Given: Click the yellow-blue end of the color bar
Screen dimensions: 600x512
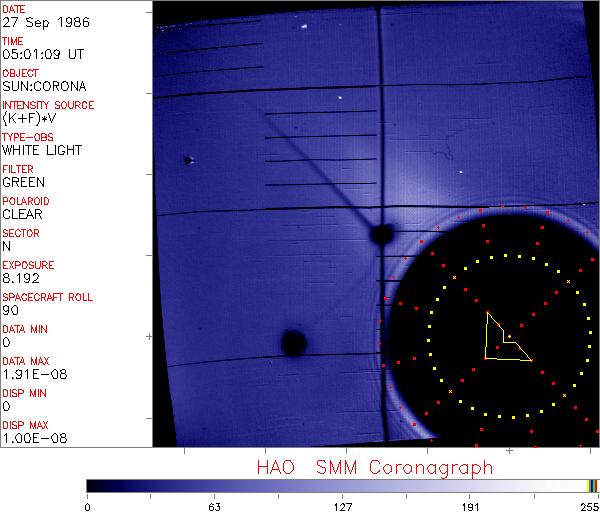Looking at the screenshot, I should 592,486.
